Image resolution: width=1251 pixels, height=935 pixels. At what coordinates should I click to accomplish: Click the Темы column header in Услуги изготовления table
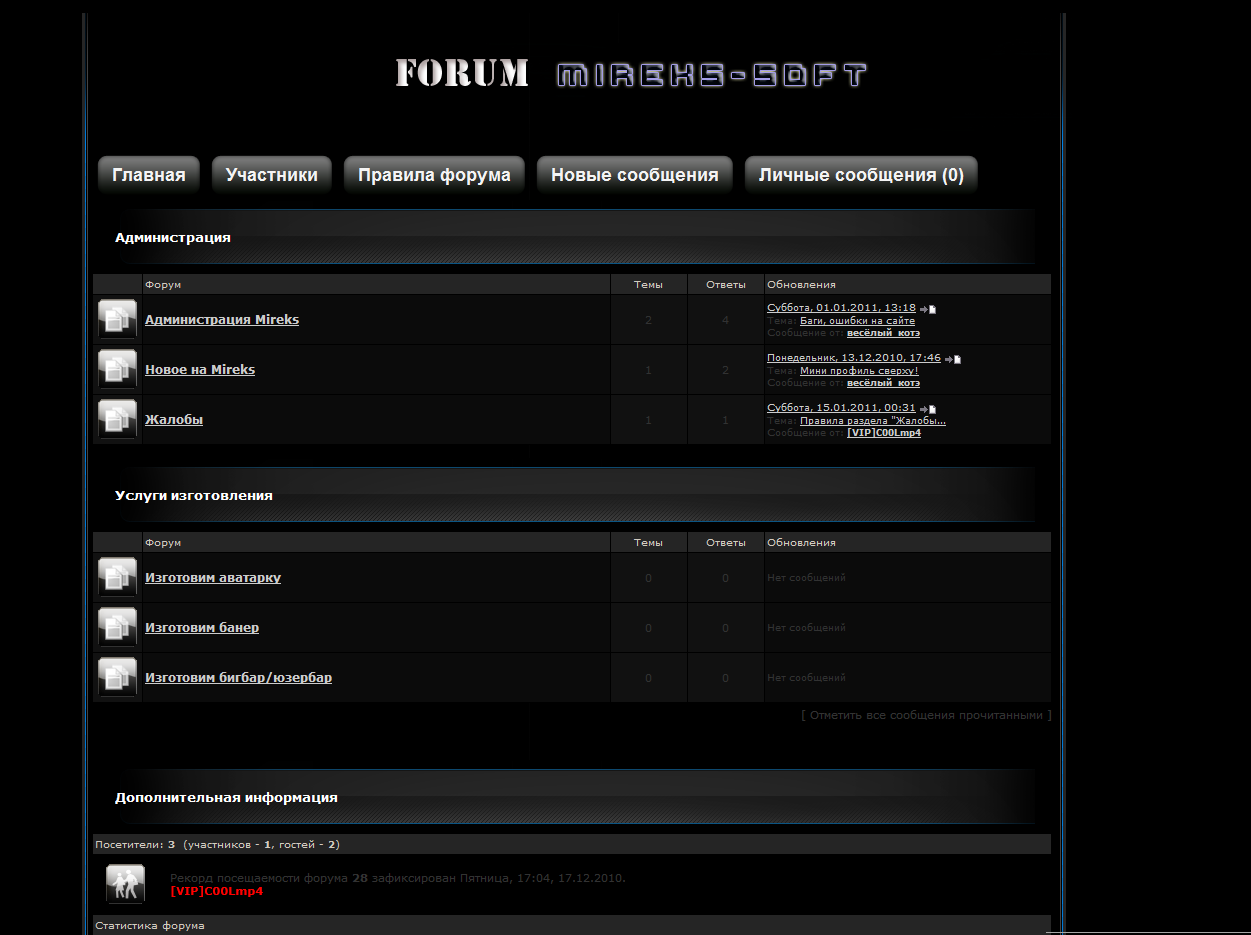[x=648, y=543]
